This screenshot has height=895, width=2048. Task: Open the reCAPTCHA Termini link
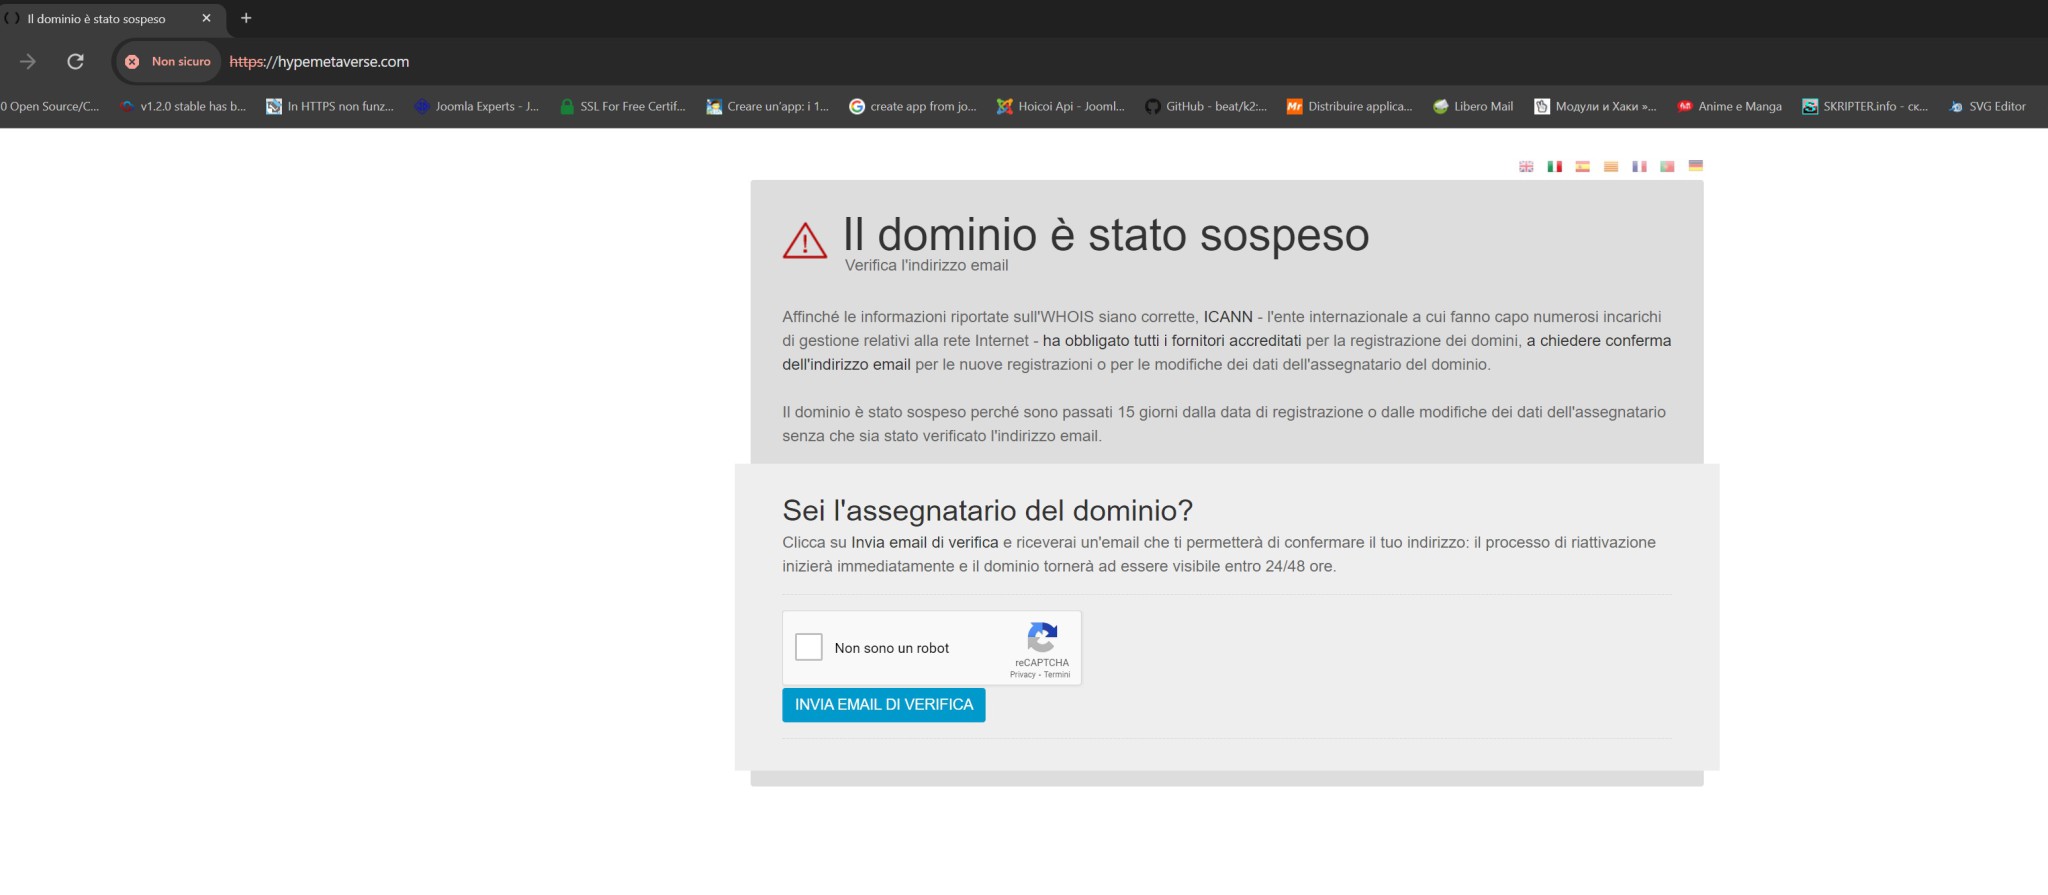1057,675
